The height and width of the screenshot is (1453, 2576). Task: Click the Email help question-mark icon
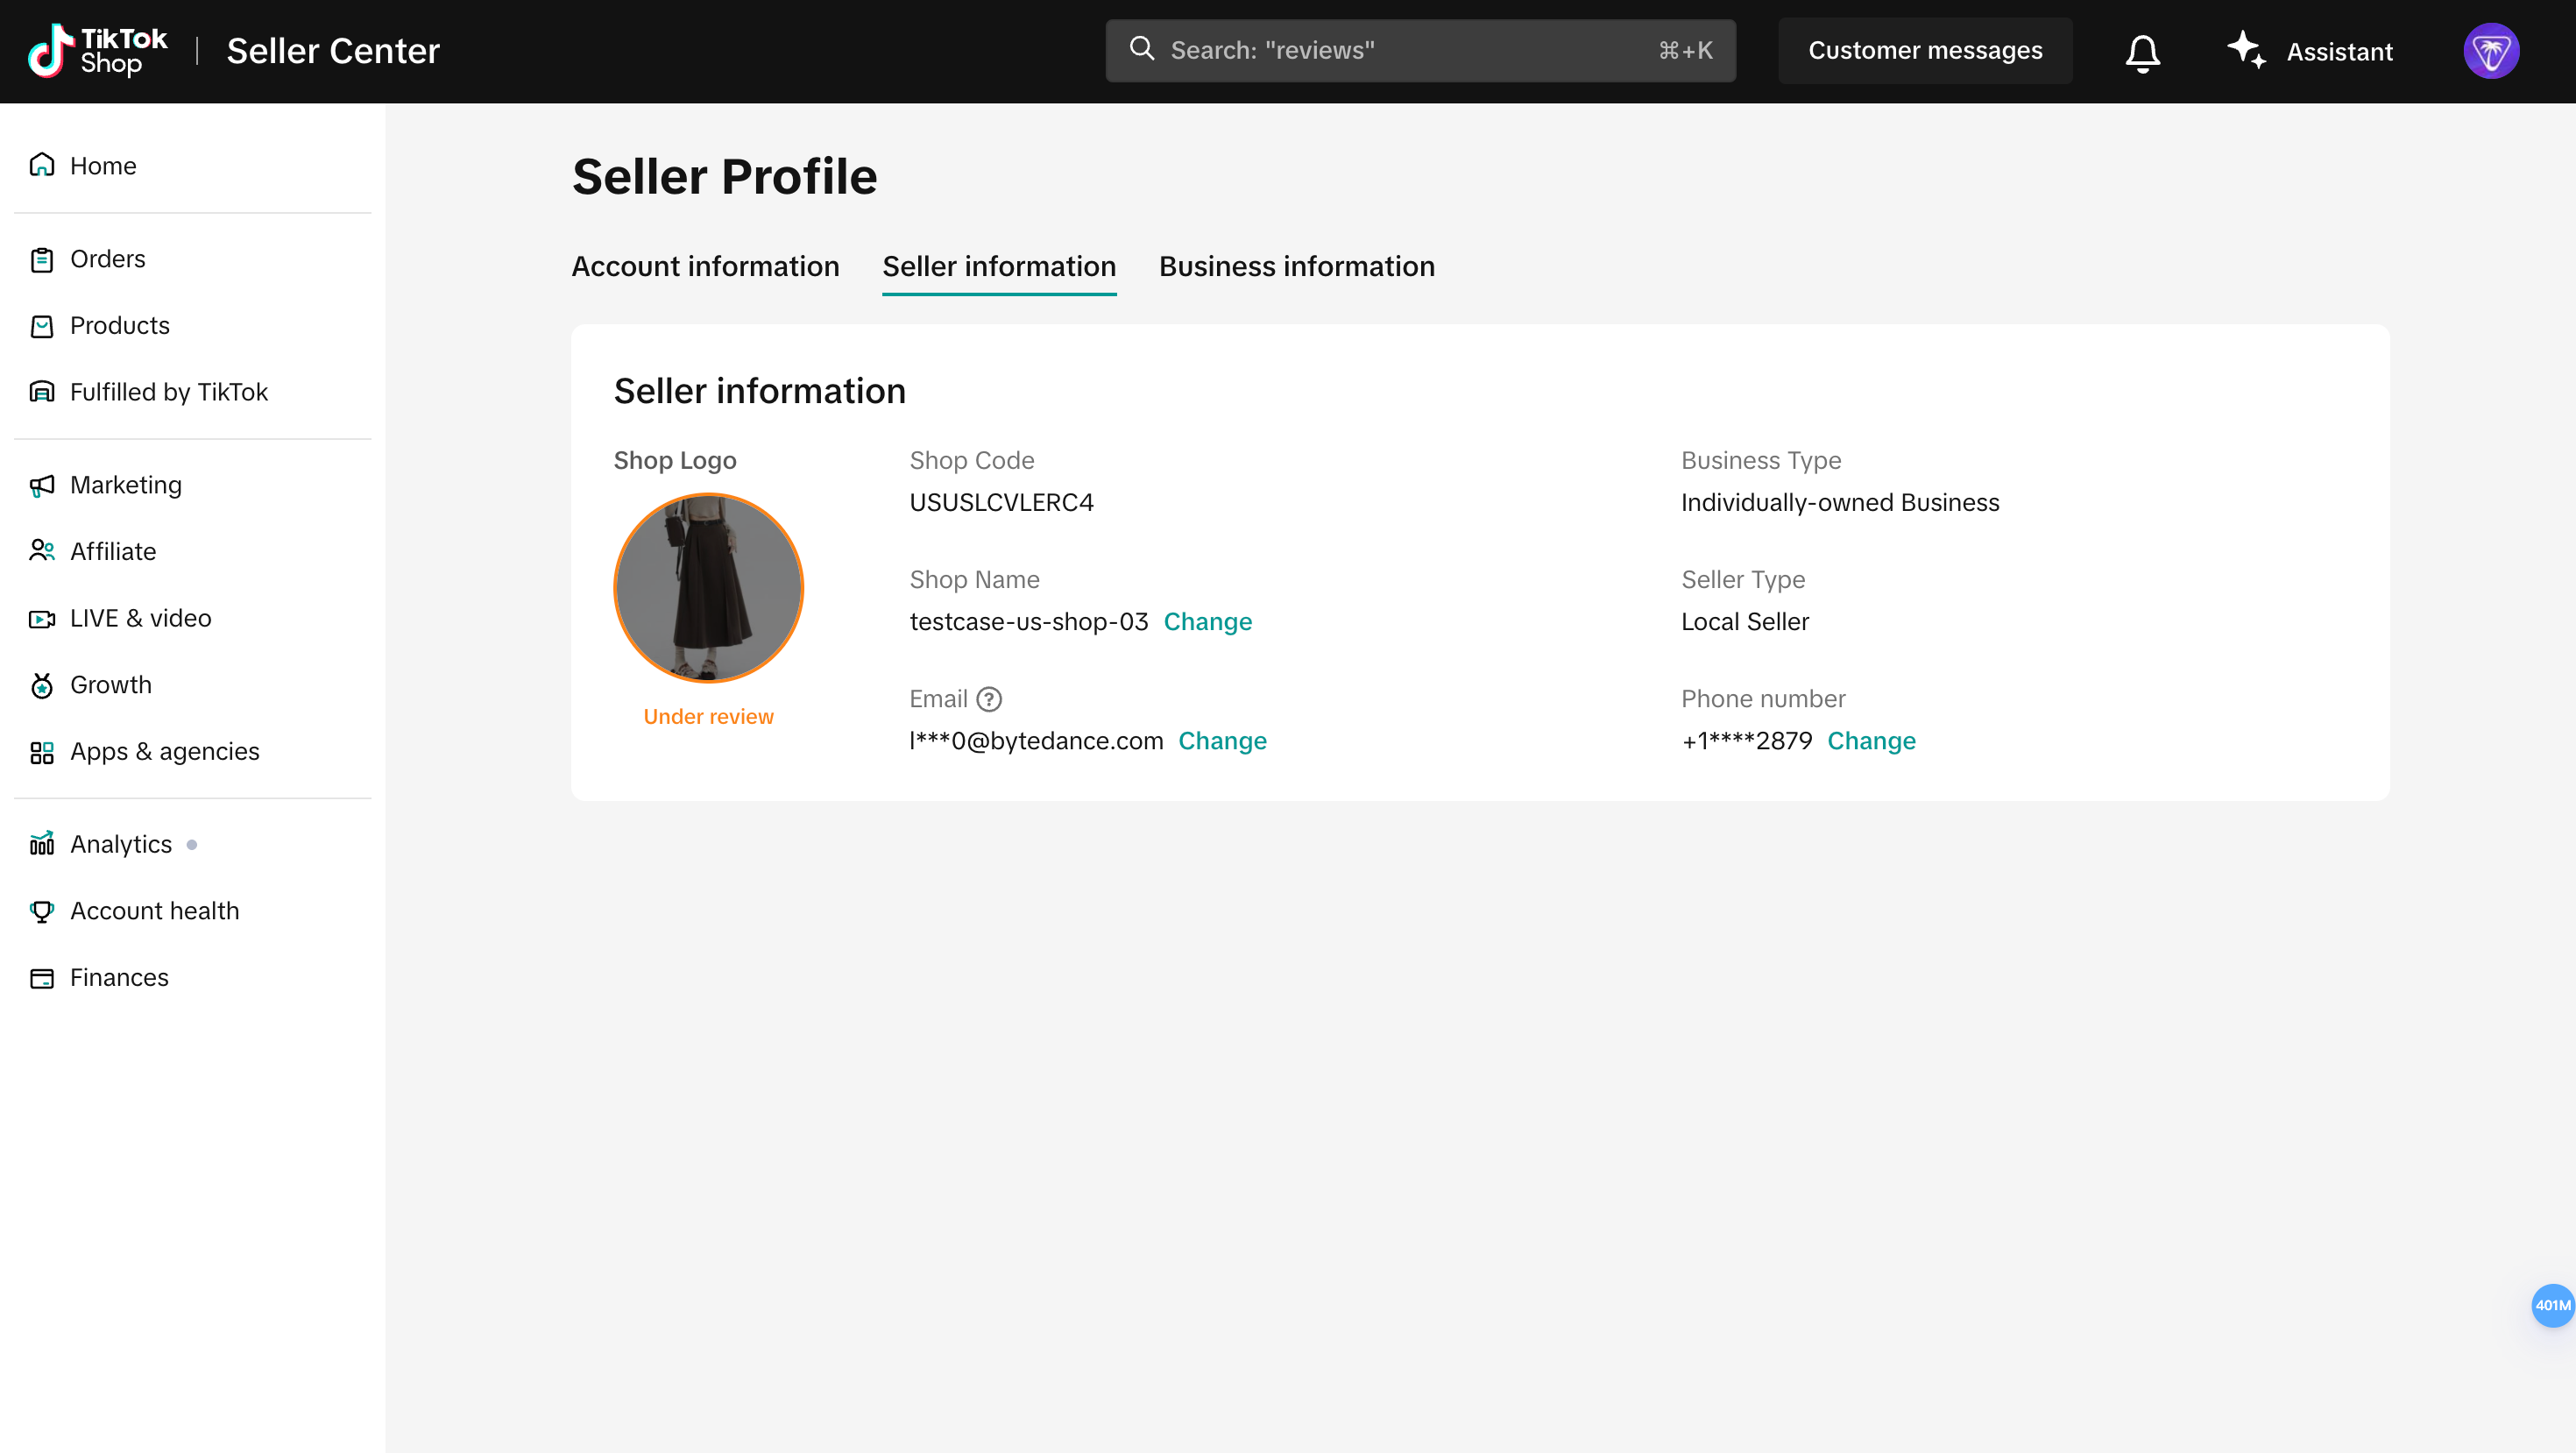tap(989, 699)
